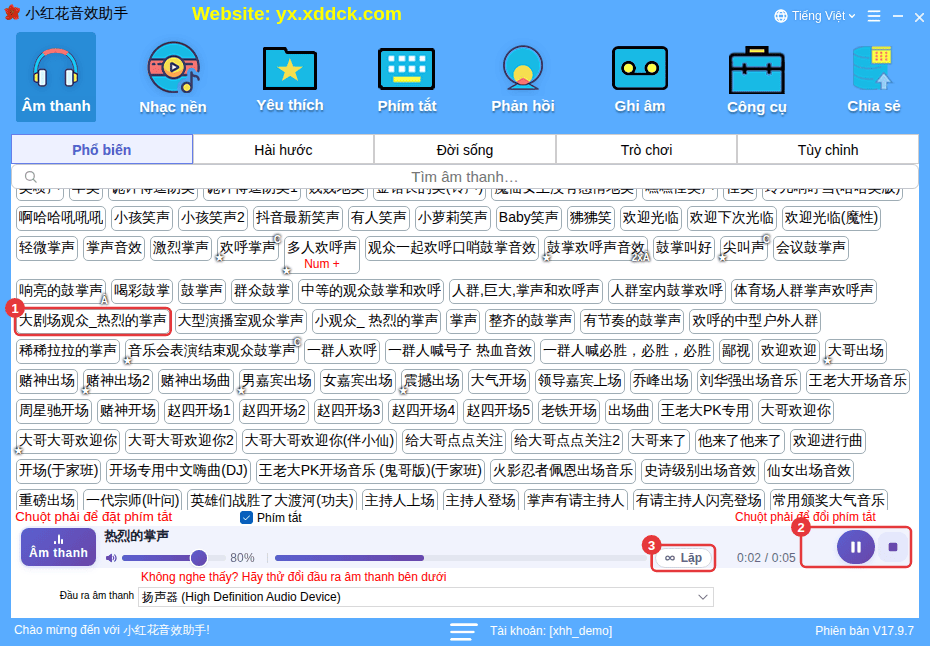Switch to the Đời sống tab

pos(465,149)
